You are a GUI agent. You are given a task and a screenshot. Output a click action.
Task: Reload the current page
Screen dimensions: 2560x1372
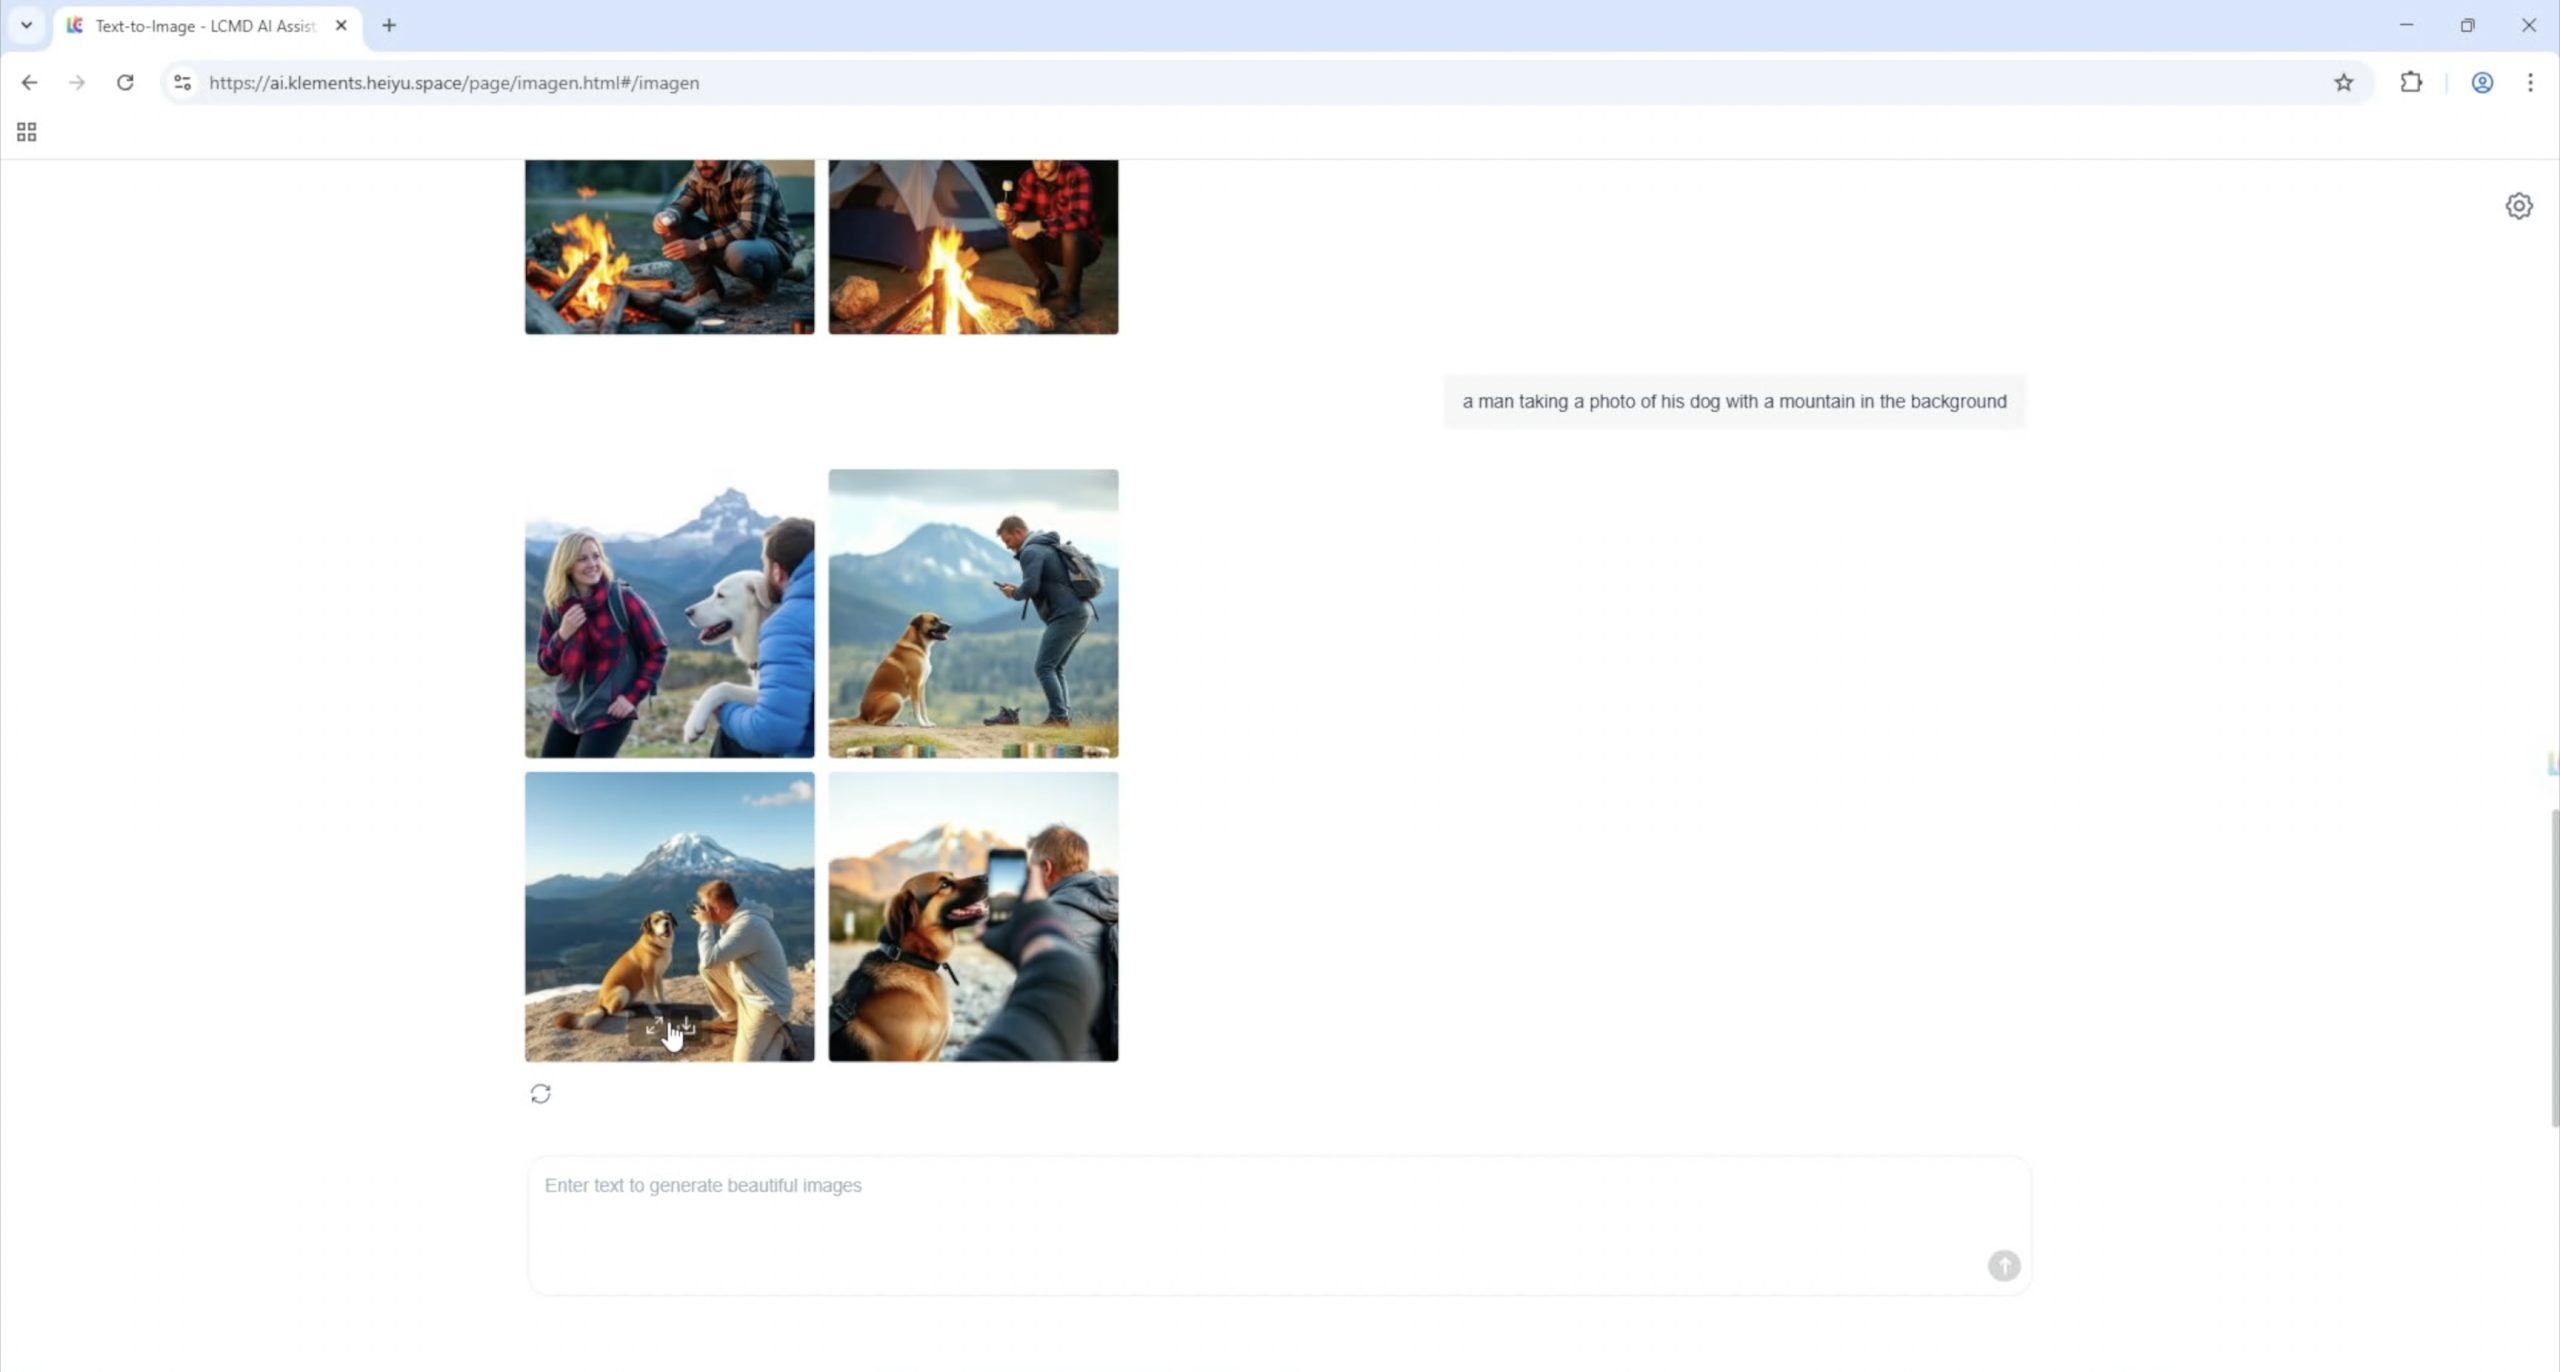click(125, 83)
